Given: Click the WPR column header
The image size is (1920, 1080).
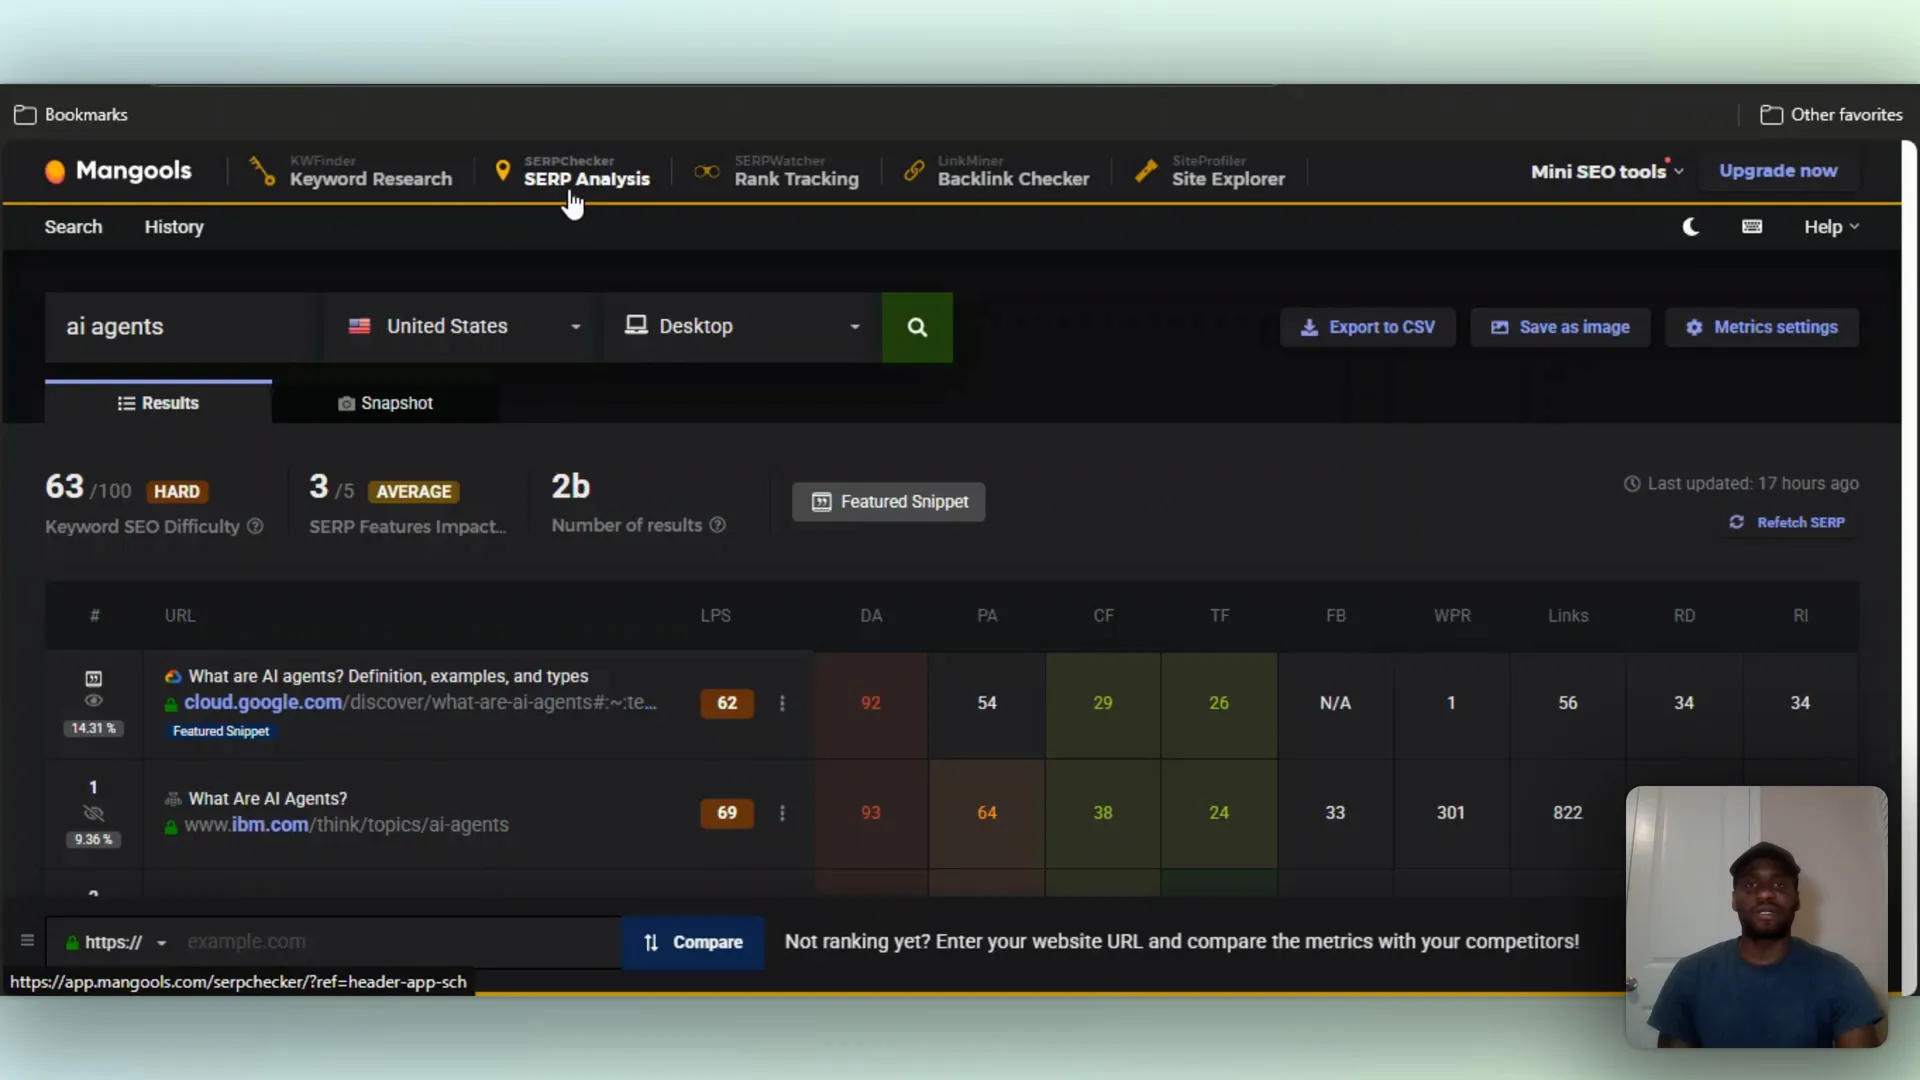Looking at the screenshot, I should click(1452, 616).
